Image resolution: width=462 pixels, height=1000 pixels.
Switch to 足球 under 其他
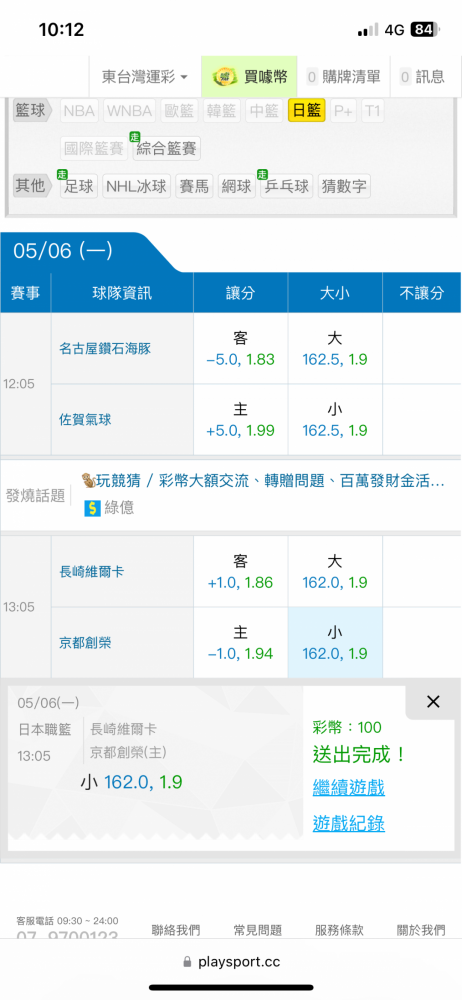tap(78, 186)
